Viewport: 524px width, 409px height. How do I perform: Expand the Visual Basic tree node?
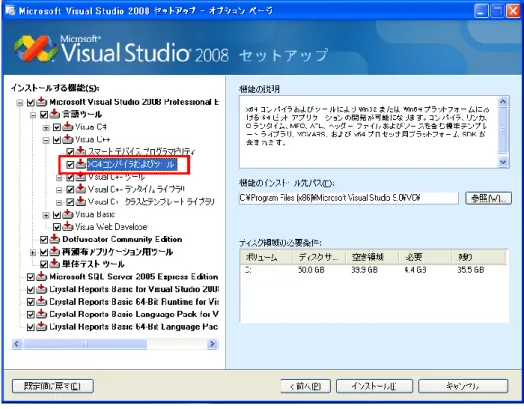(46, 215)
